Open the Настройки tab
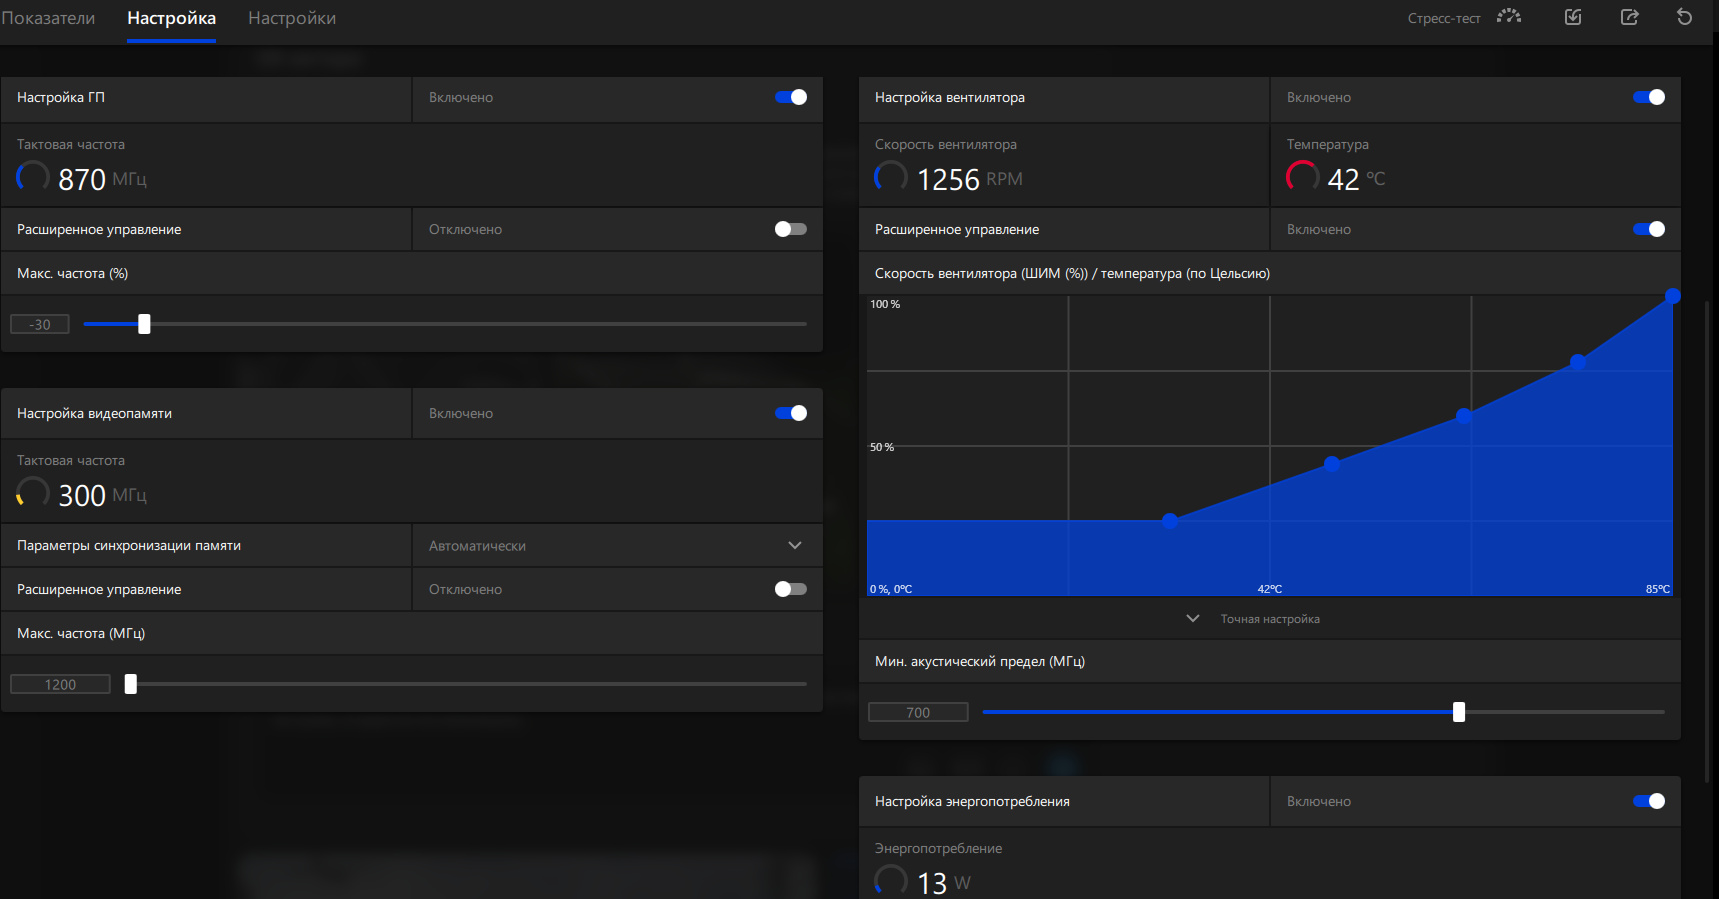 pyautogui.click(x=292, y=18)
